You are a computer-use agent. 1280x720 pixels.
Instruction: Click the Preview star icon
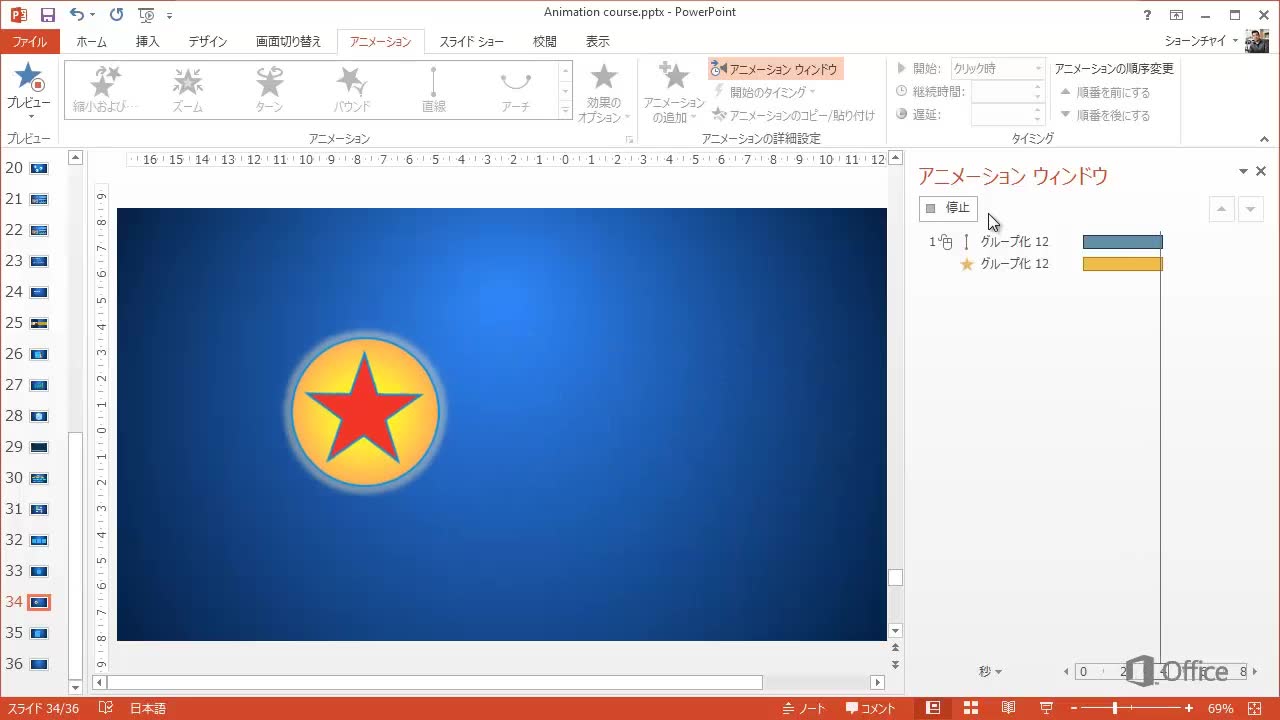click(x=29, y=77)
